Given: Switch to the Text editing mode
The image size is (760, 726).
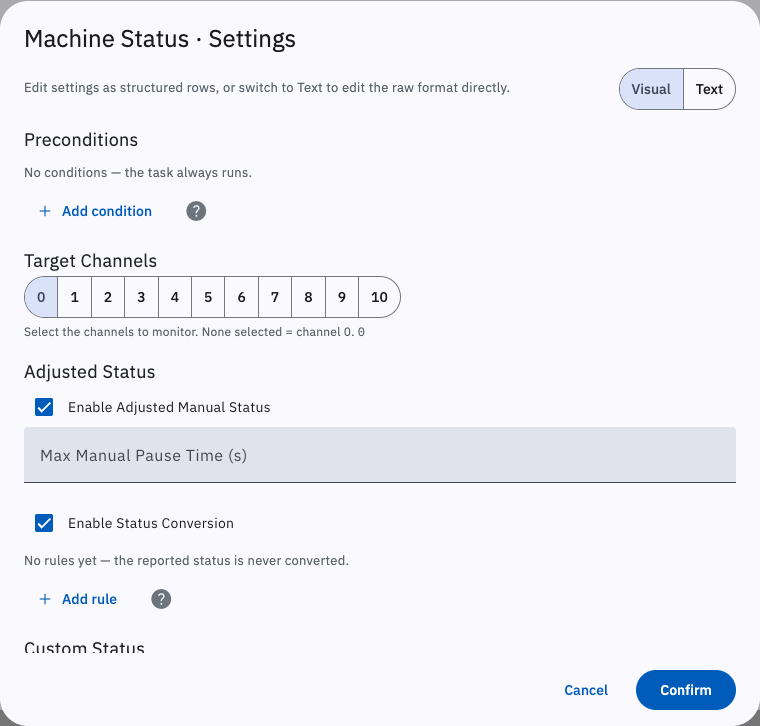Looking at the screenshot, I should click(x=709, y=89).
